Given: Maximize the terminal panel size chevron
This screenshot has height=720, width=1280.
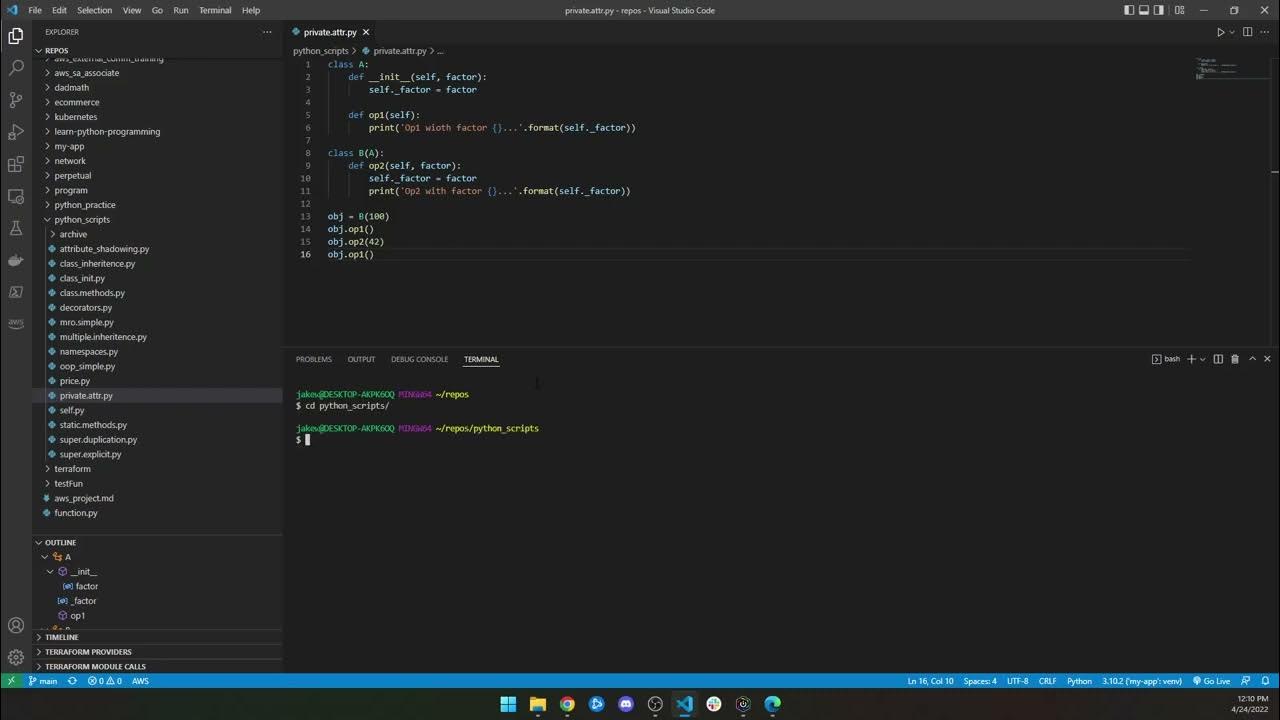Looking at the screenshot, I should click(x=1252, y=359).
